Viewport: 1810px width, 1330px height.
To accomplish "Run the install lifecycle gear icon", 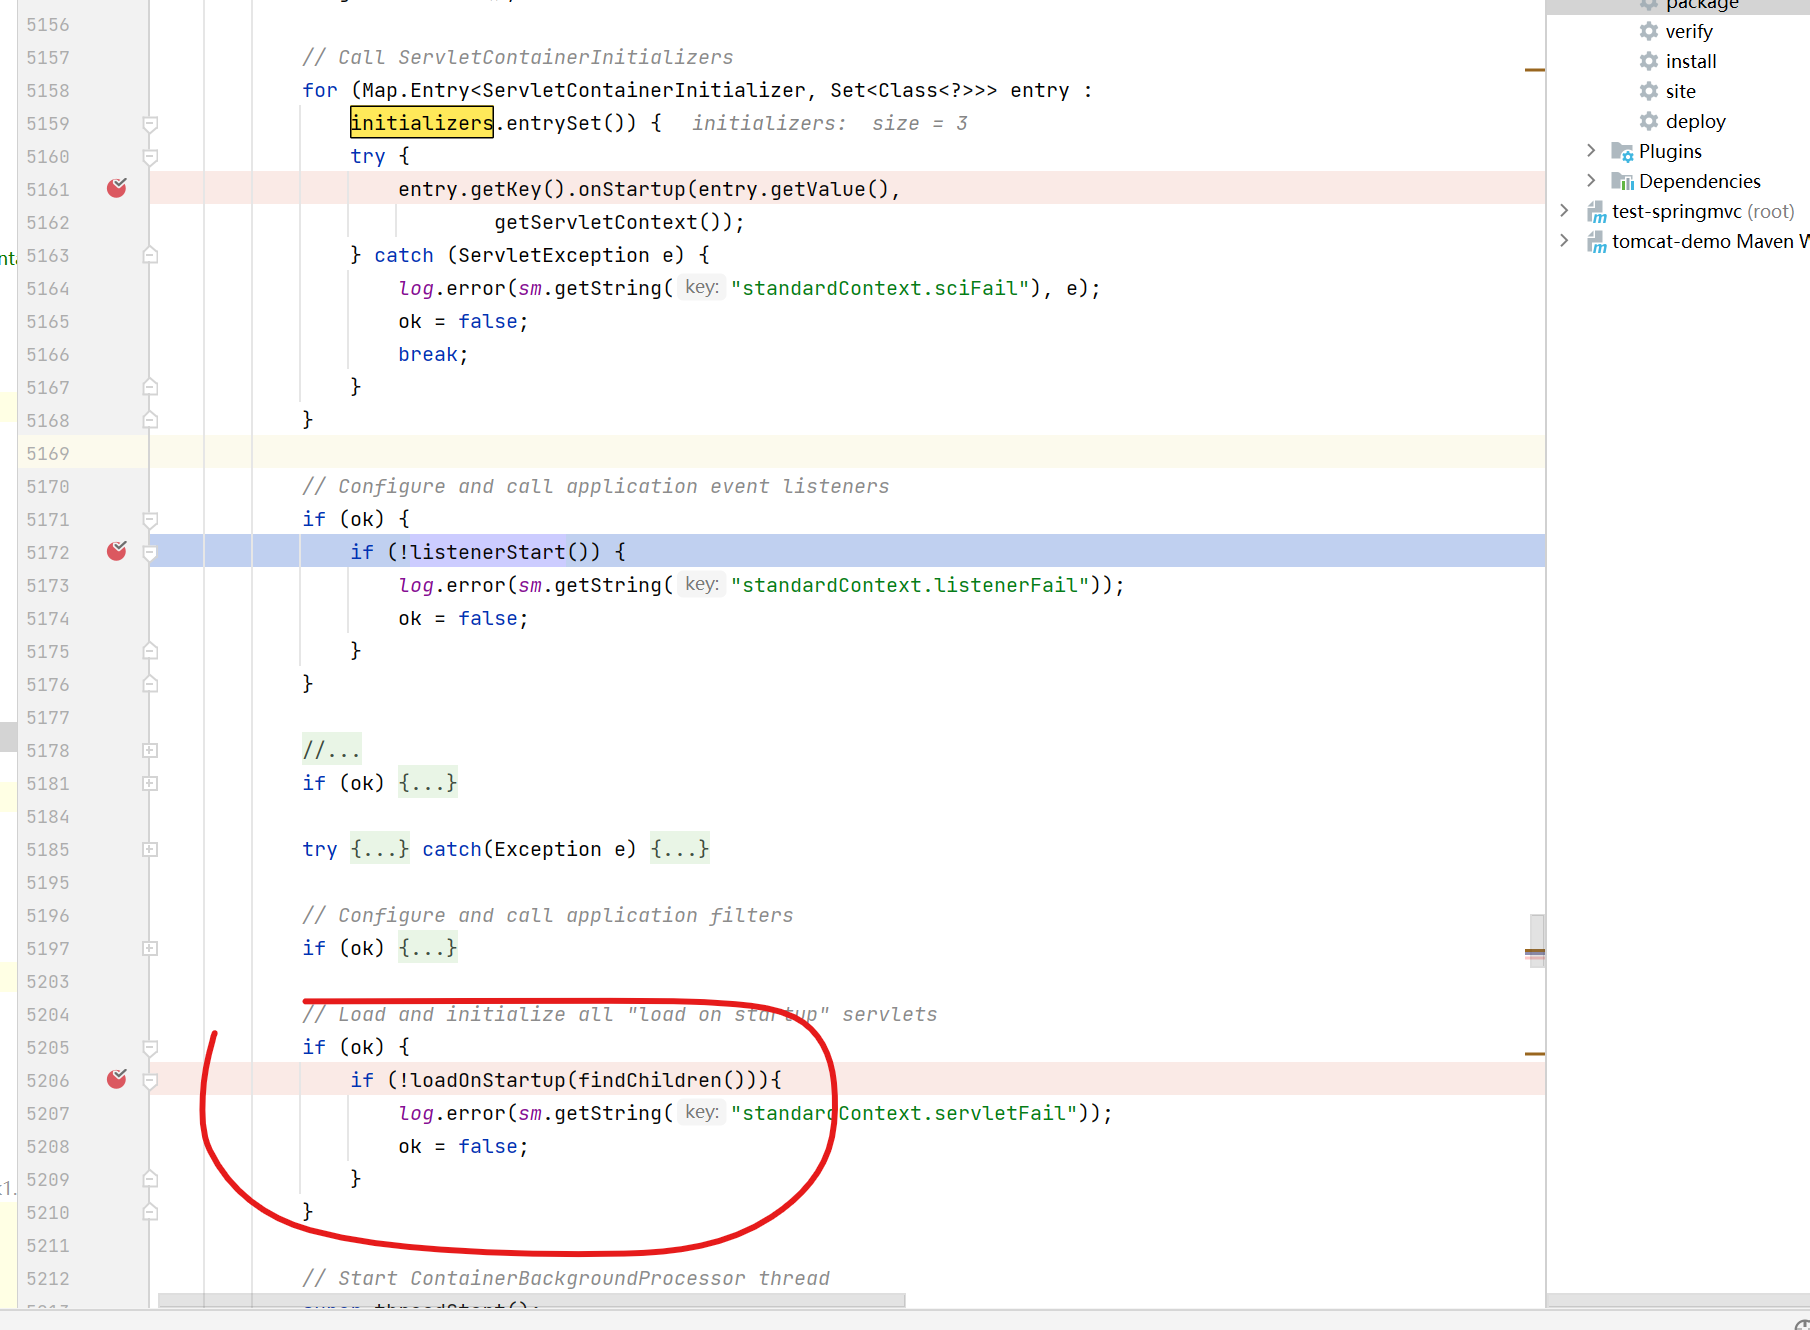I will tap(1649, 61).
